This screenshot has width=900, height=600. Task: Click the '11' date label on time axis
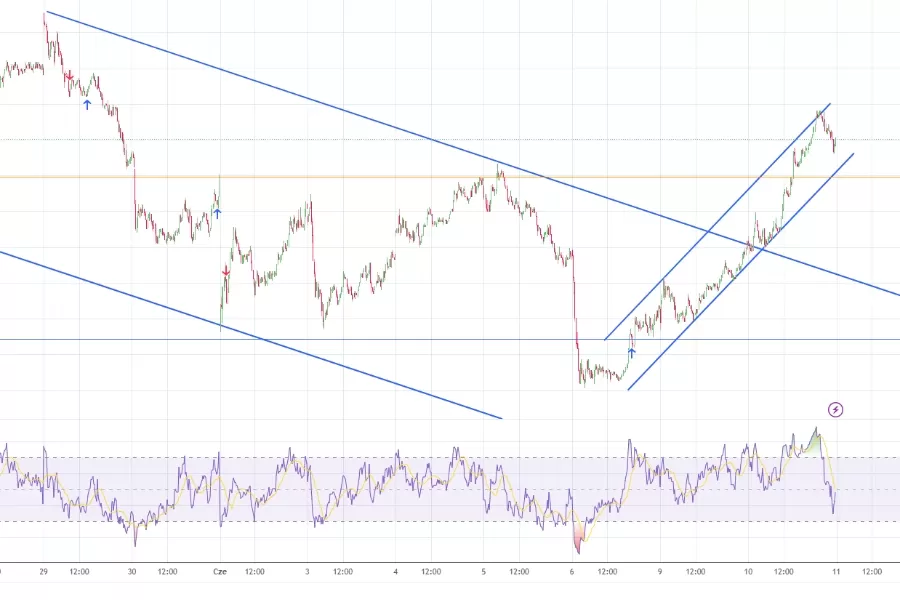(836, 571)
